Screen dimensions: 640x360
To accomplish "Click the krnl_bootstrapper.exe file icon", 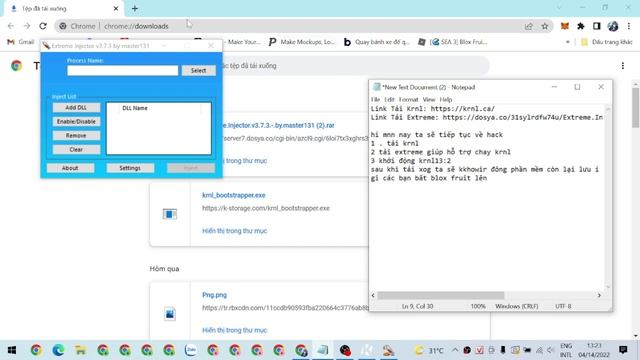I will (x=170, y=214).
